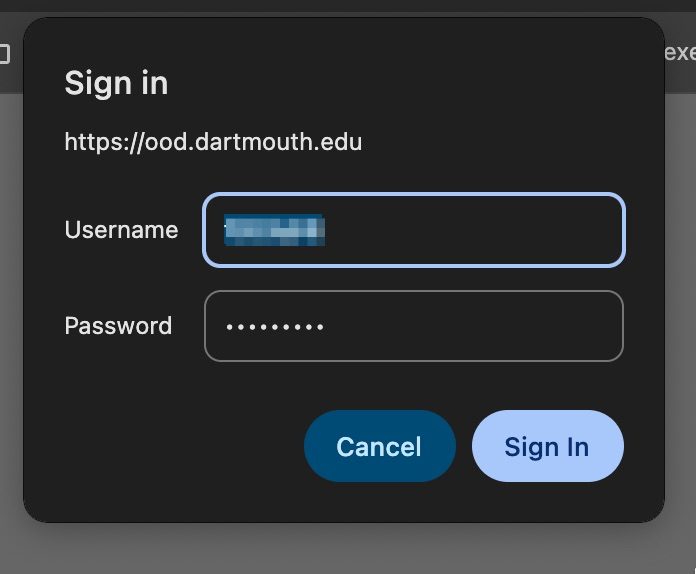Click the https://ood.dartmouth.edu site address text
696x574 pixels.
[x=213, y=142]
